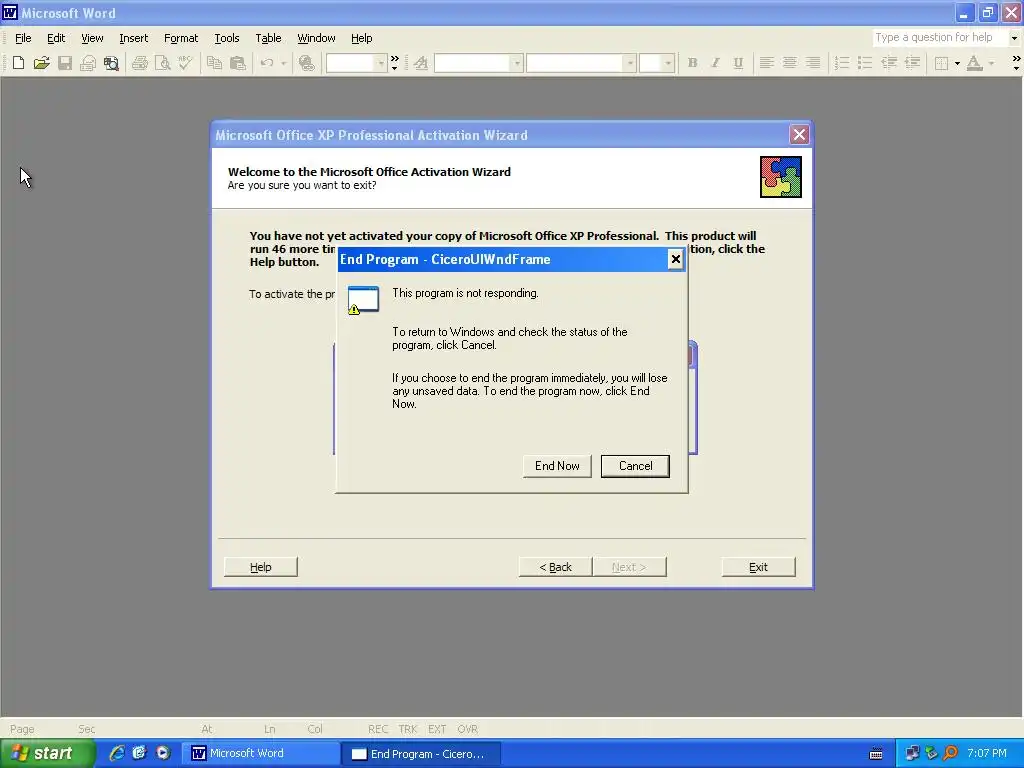The image size is (1024, 768).
Task: Open the Window menu
Action: click(x=316, y=38)
